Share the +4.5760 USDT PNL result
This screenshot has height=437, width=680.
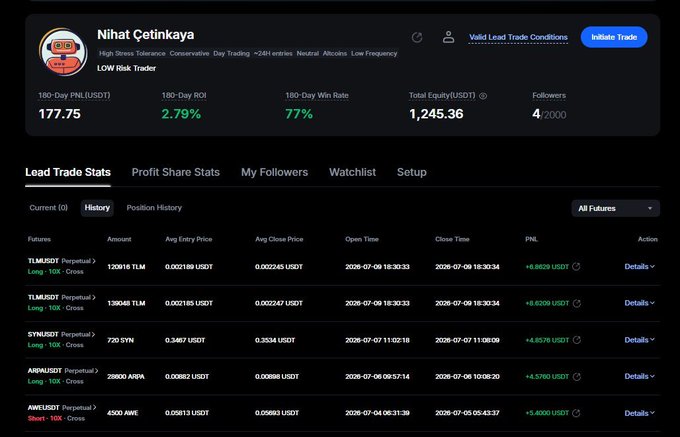(x=576, y=377)
